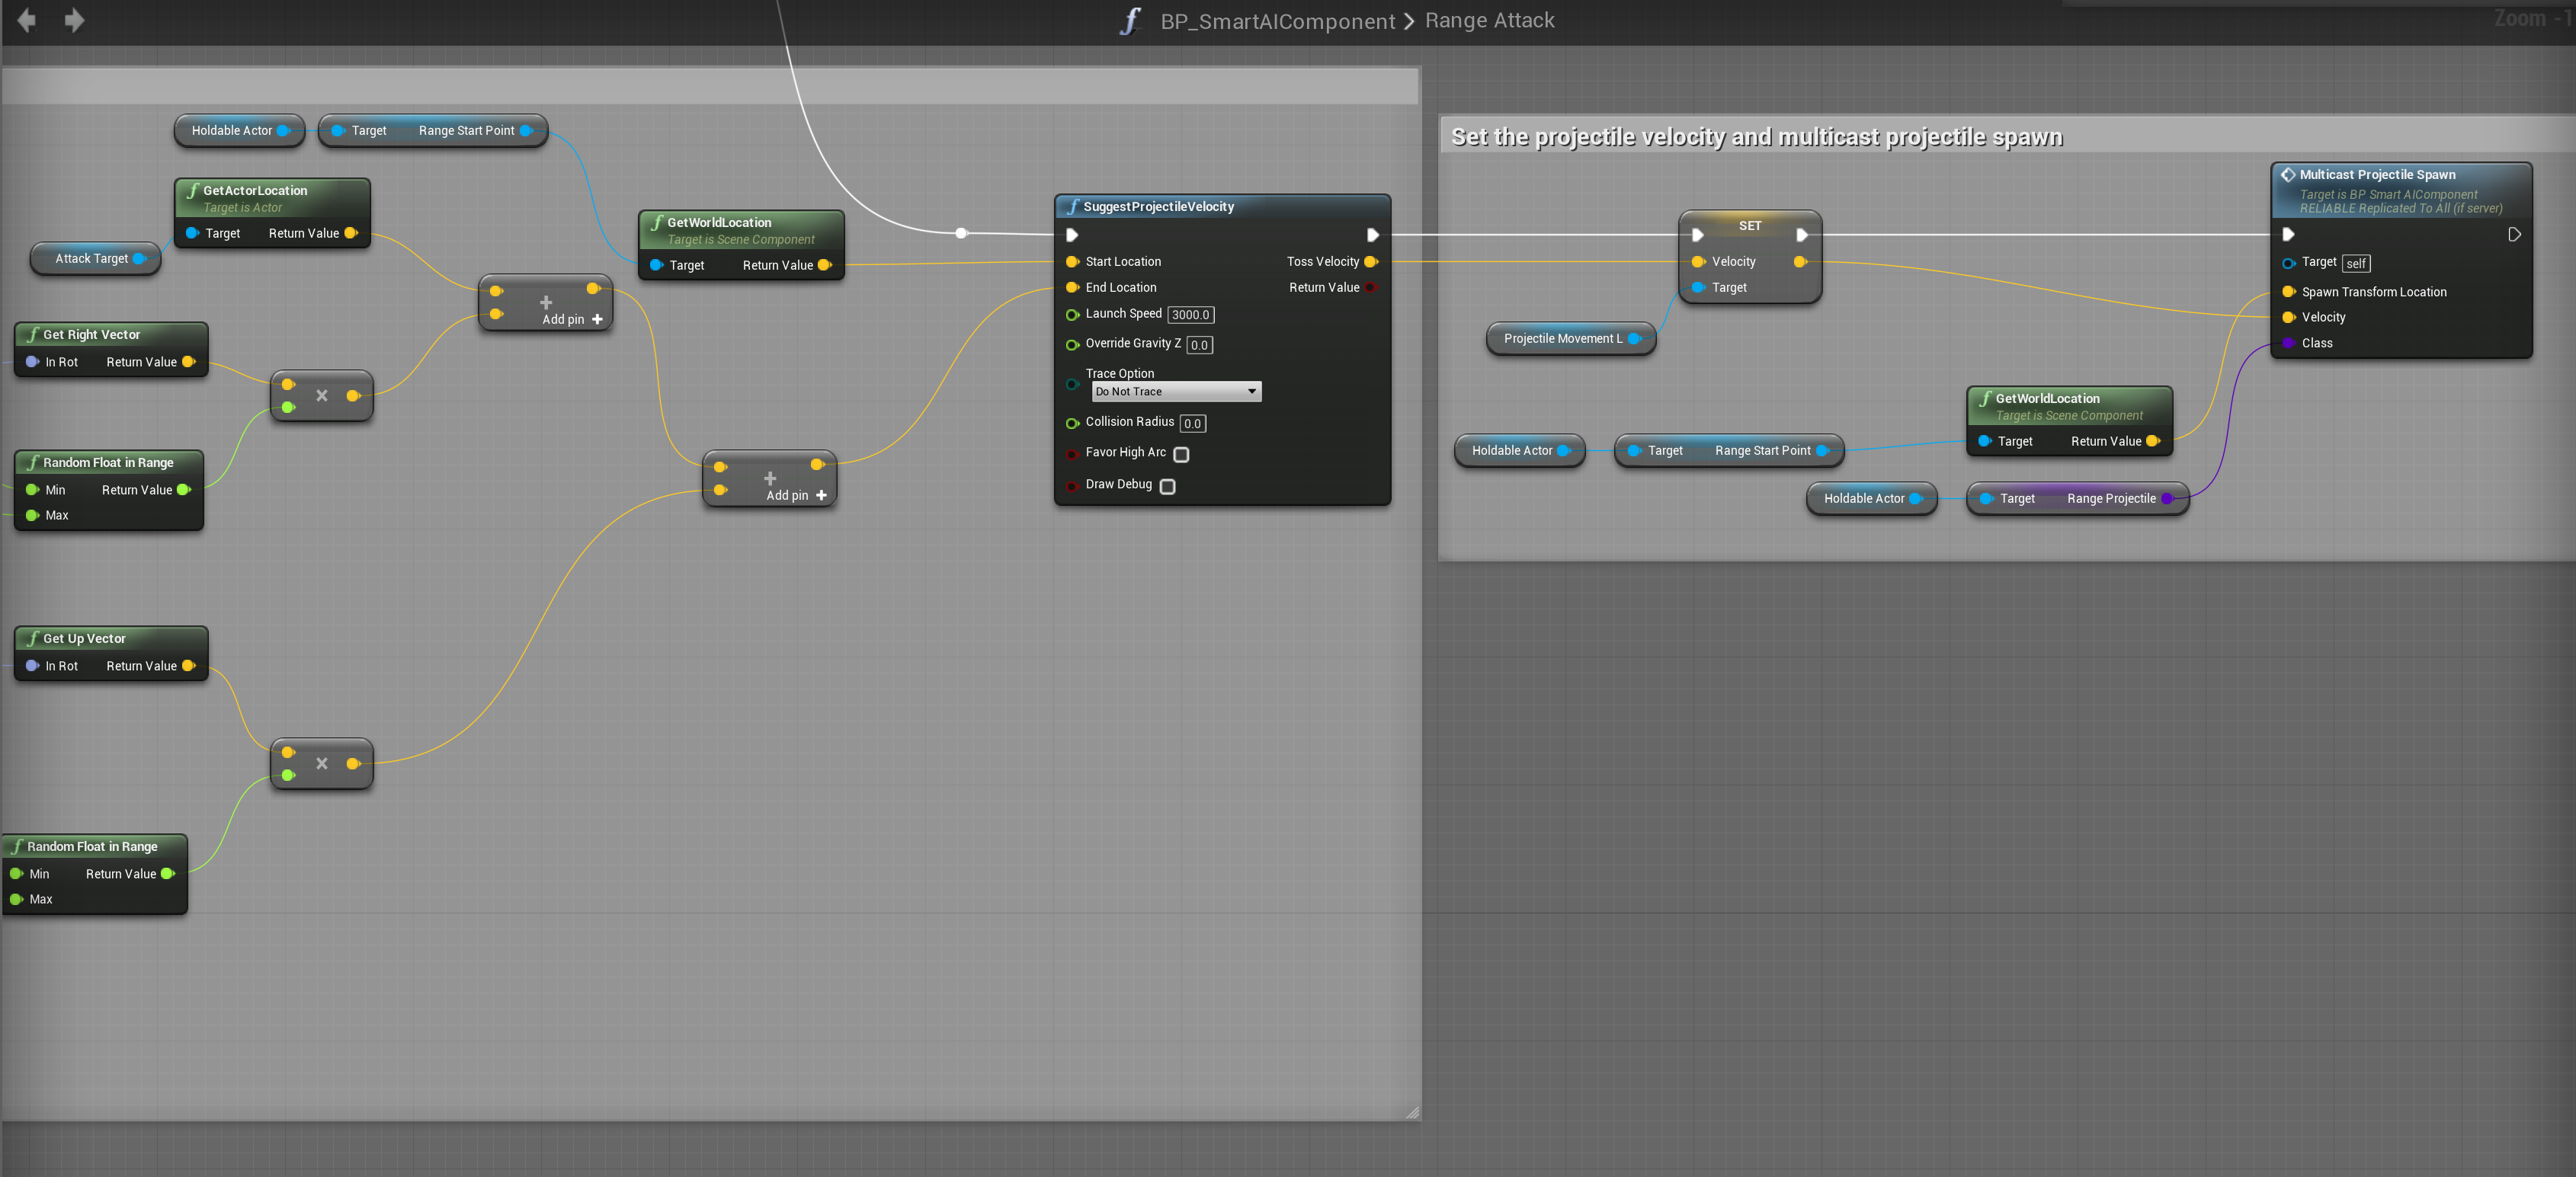The image size is (2576, 1177).
Task: Enable the Favor High Arc checkbox
Action: tap(1181, 455)
